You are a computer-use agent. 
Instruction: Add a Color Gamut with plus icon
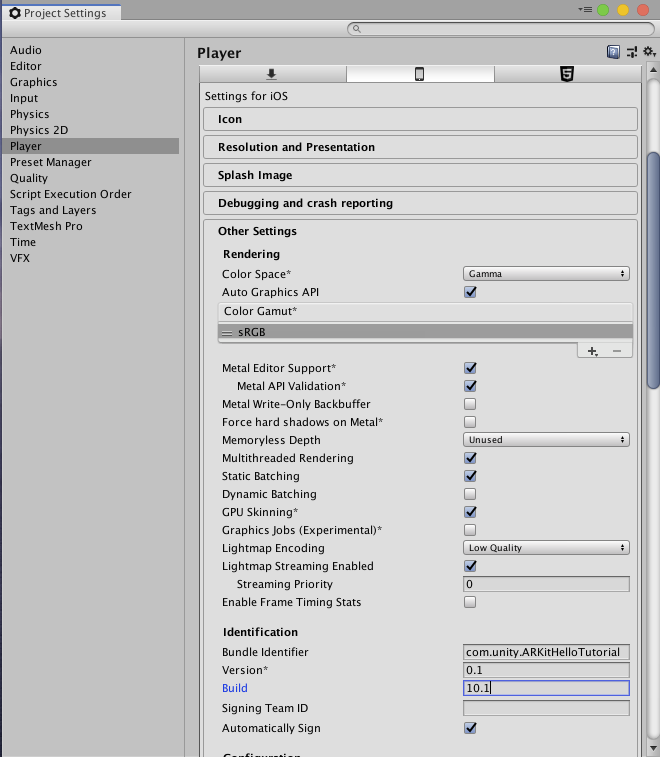592,351
